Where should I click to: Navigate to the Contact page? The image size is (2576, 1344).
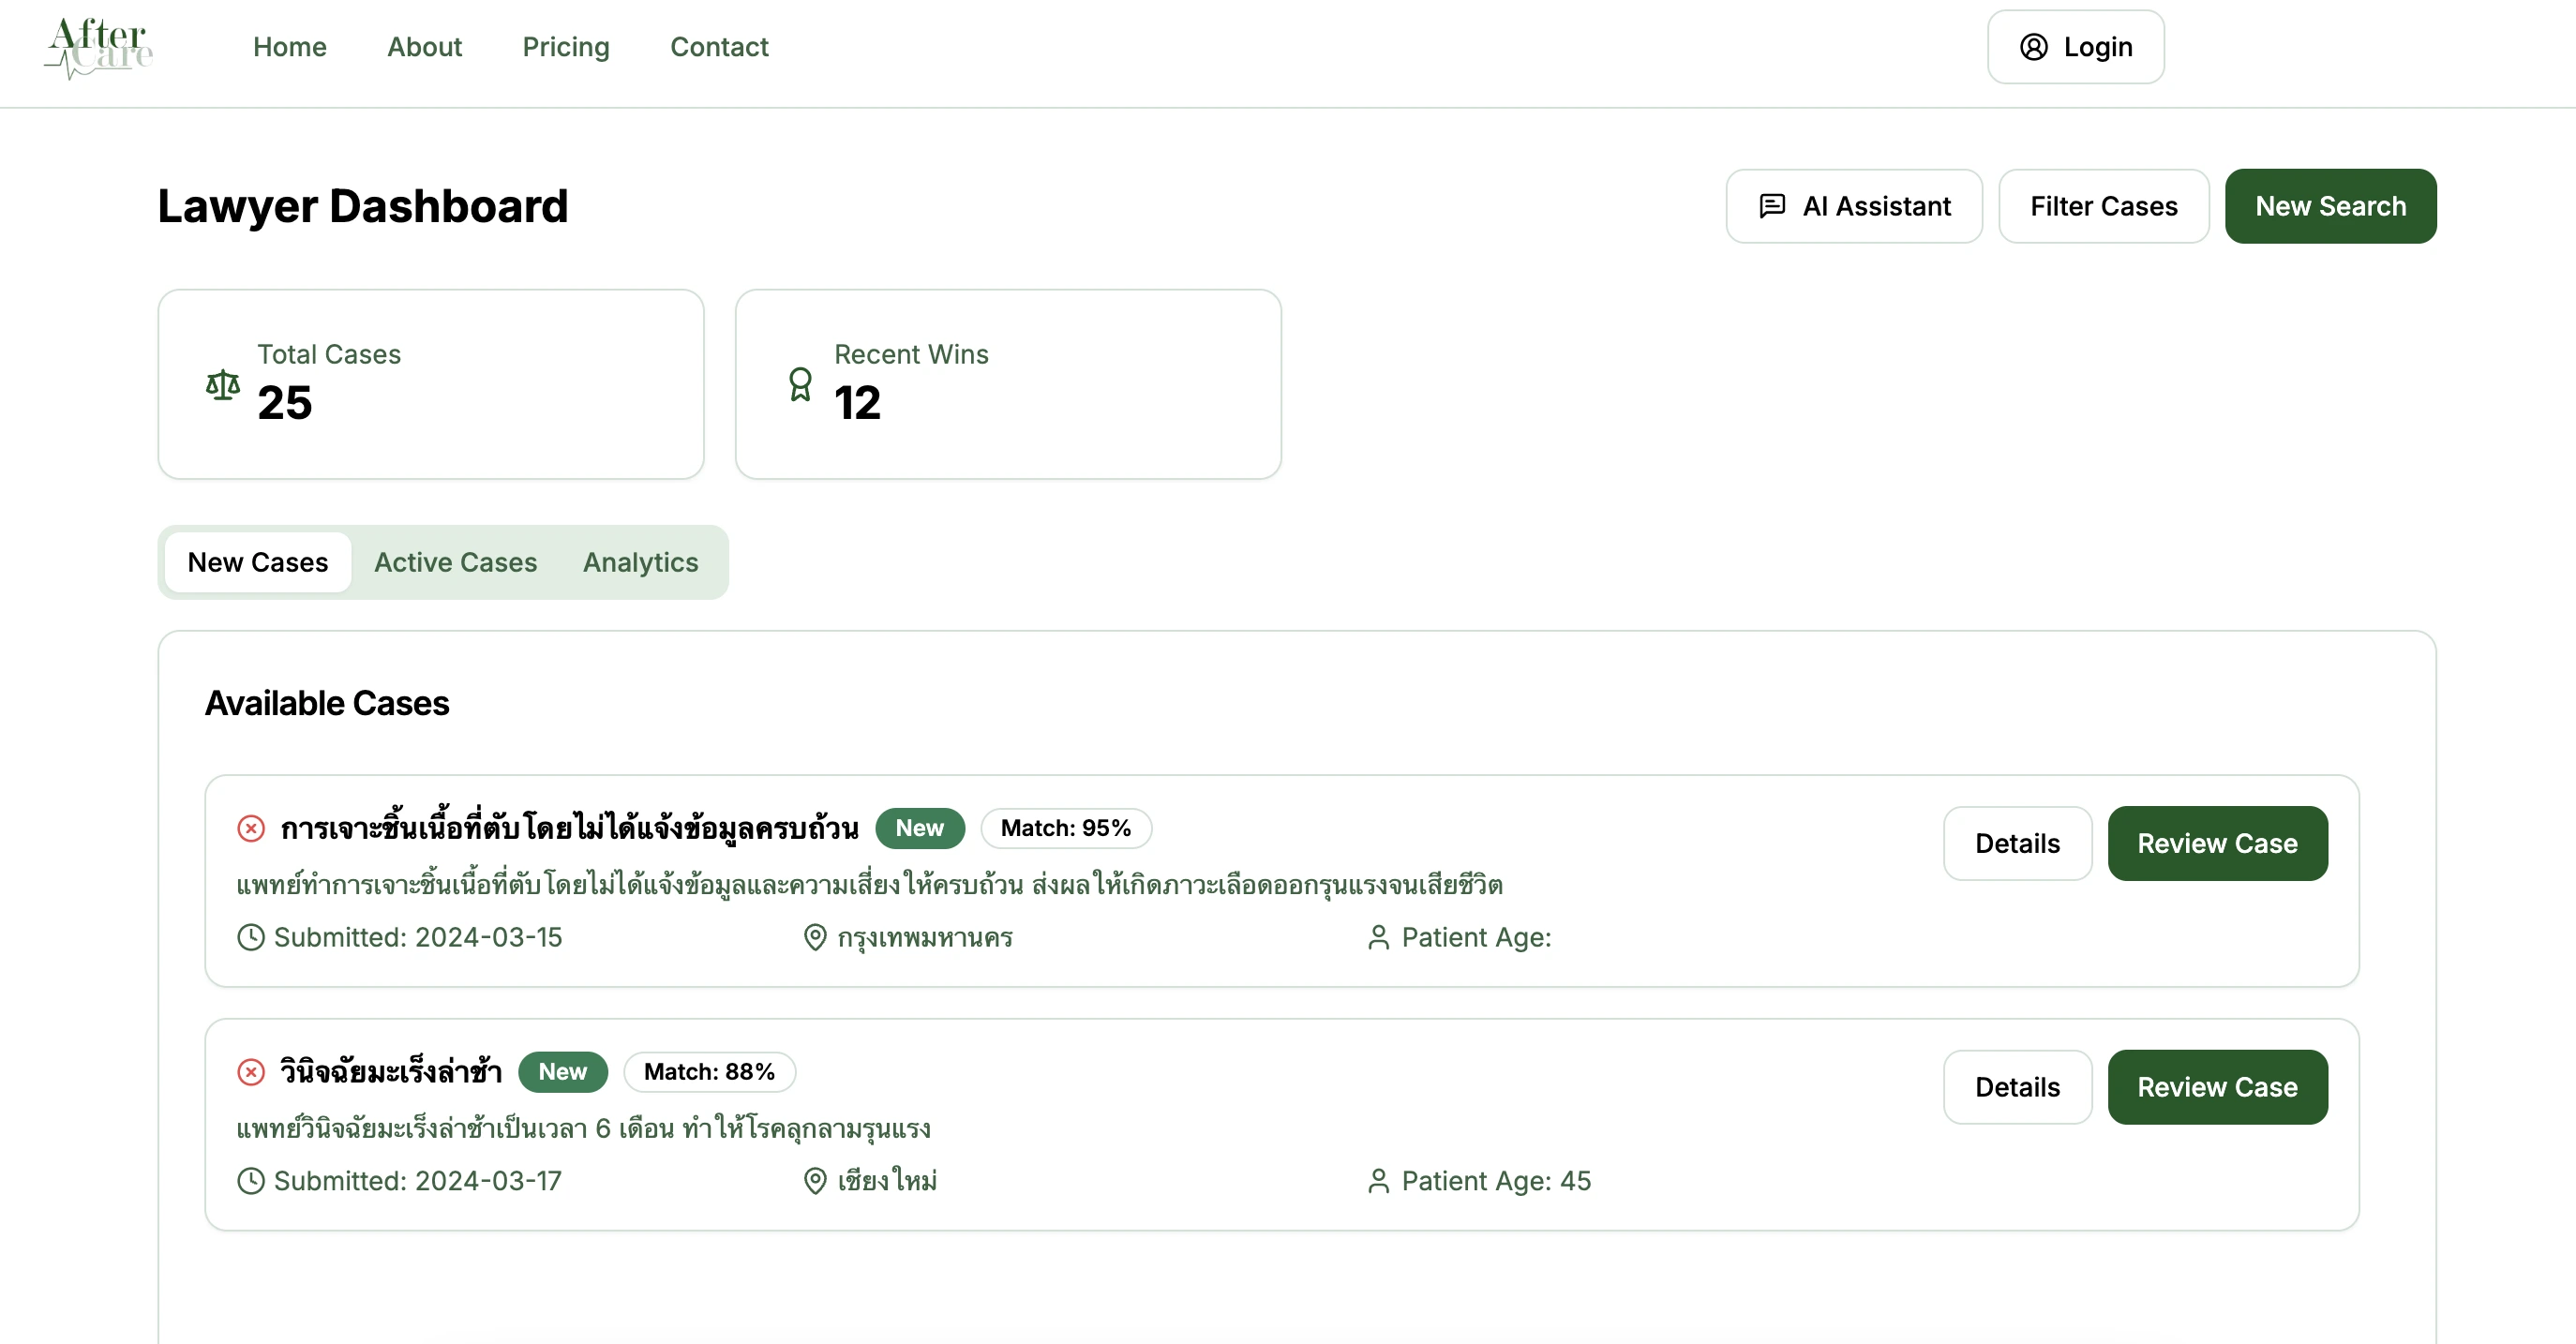(719, 47)
